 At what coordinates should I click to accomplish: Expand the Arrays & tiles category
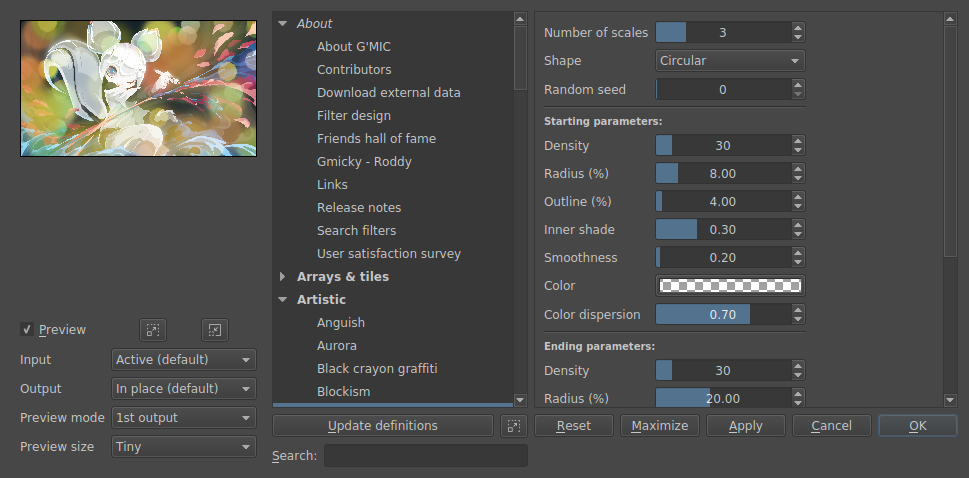(x=283, y=277)
